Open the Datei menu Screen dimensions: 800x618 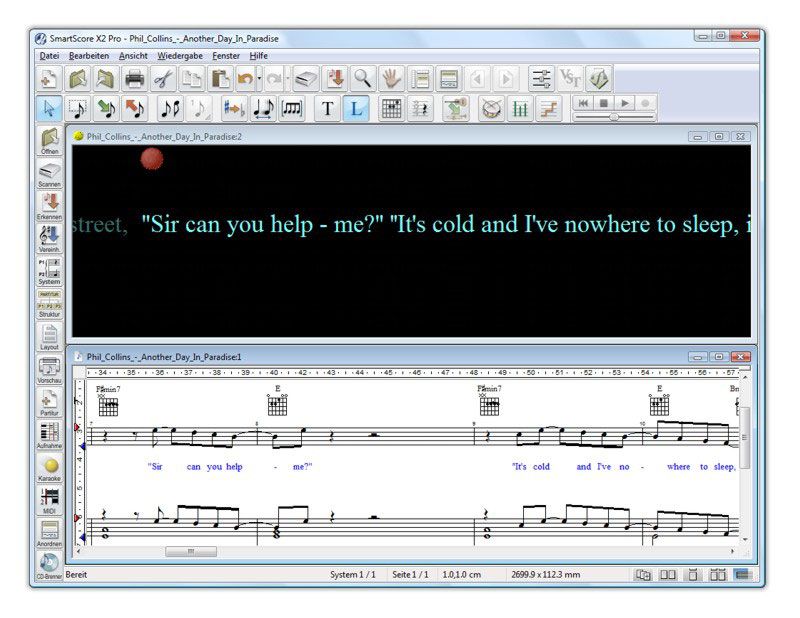coord(49,56)
